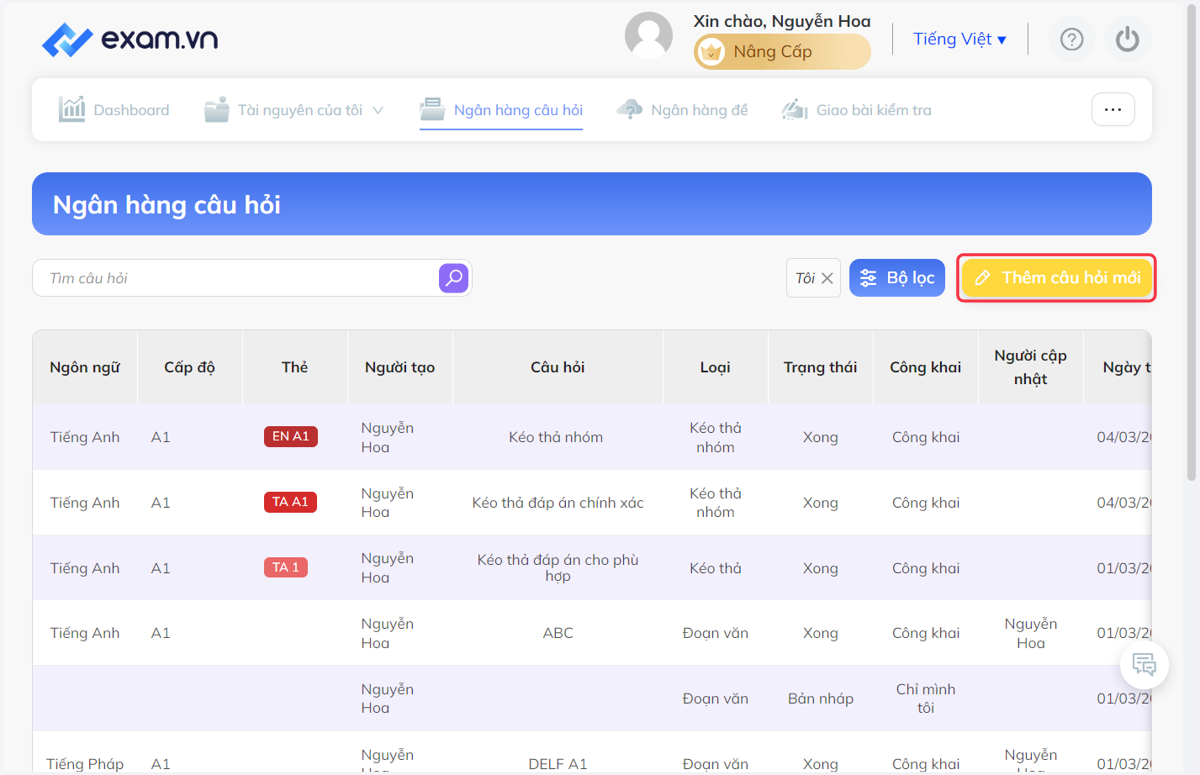Open the ABC question row
1200x775 pixels.
(x=558, y=633)
